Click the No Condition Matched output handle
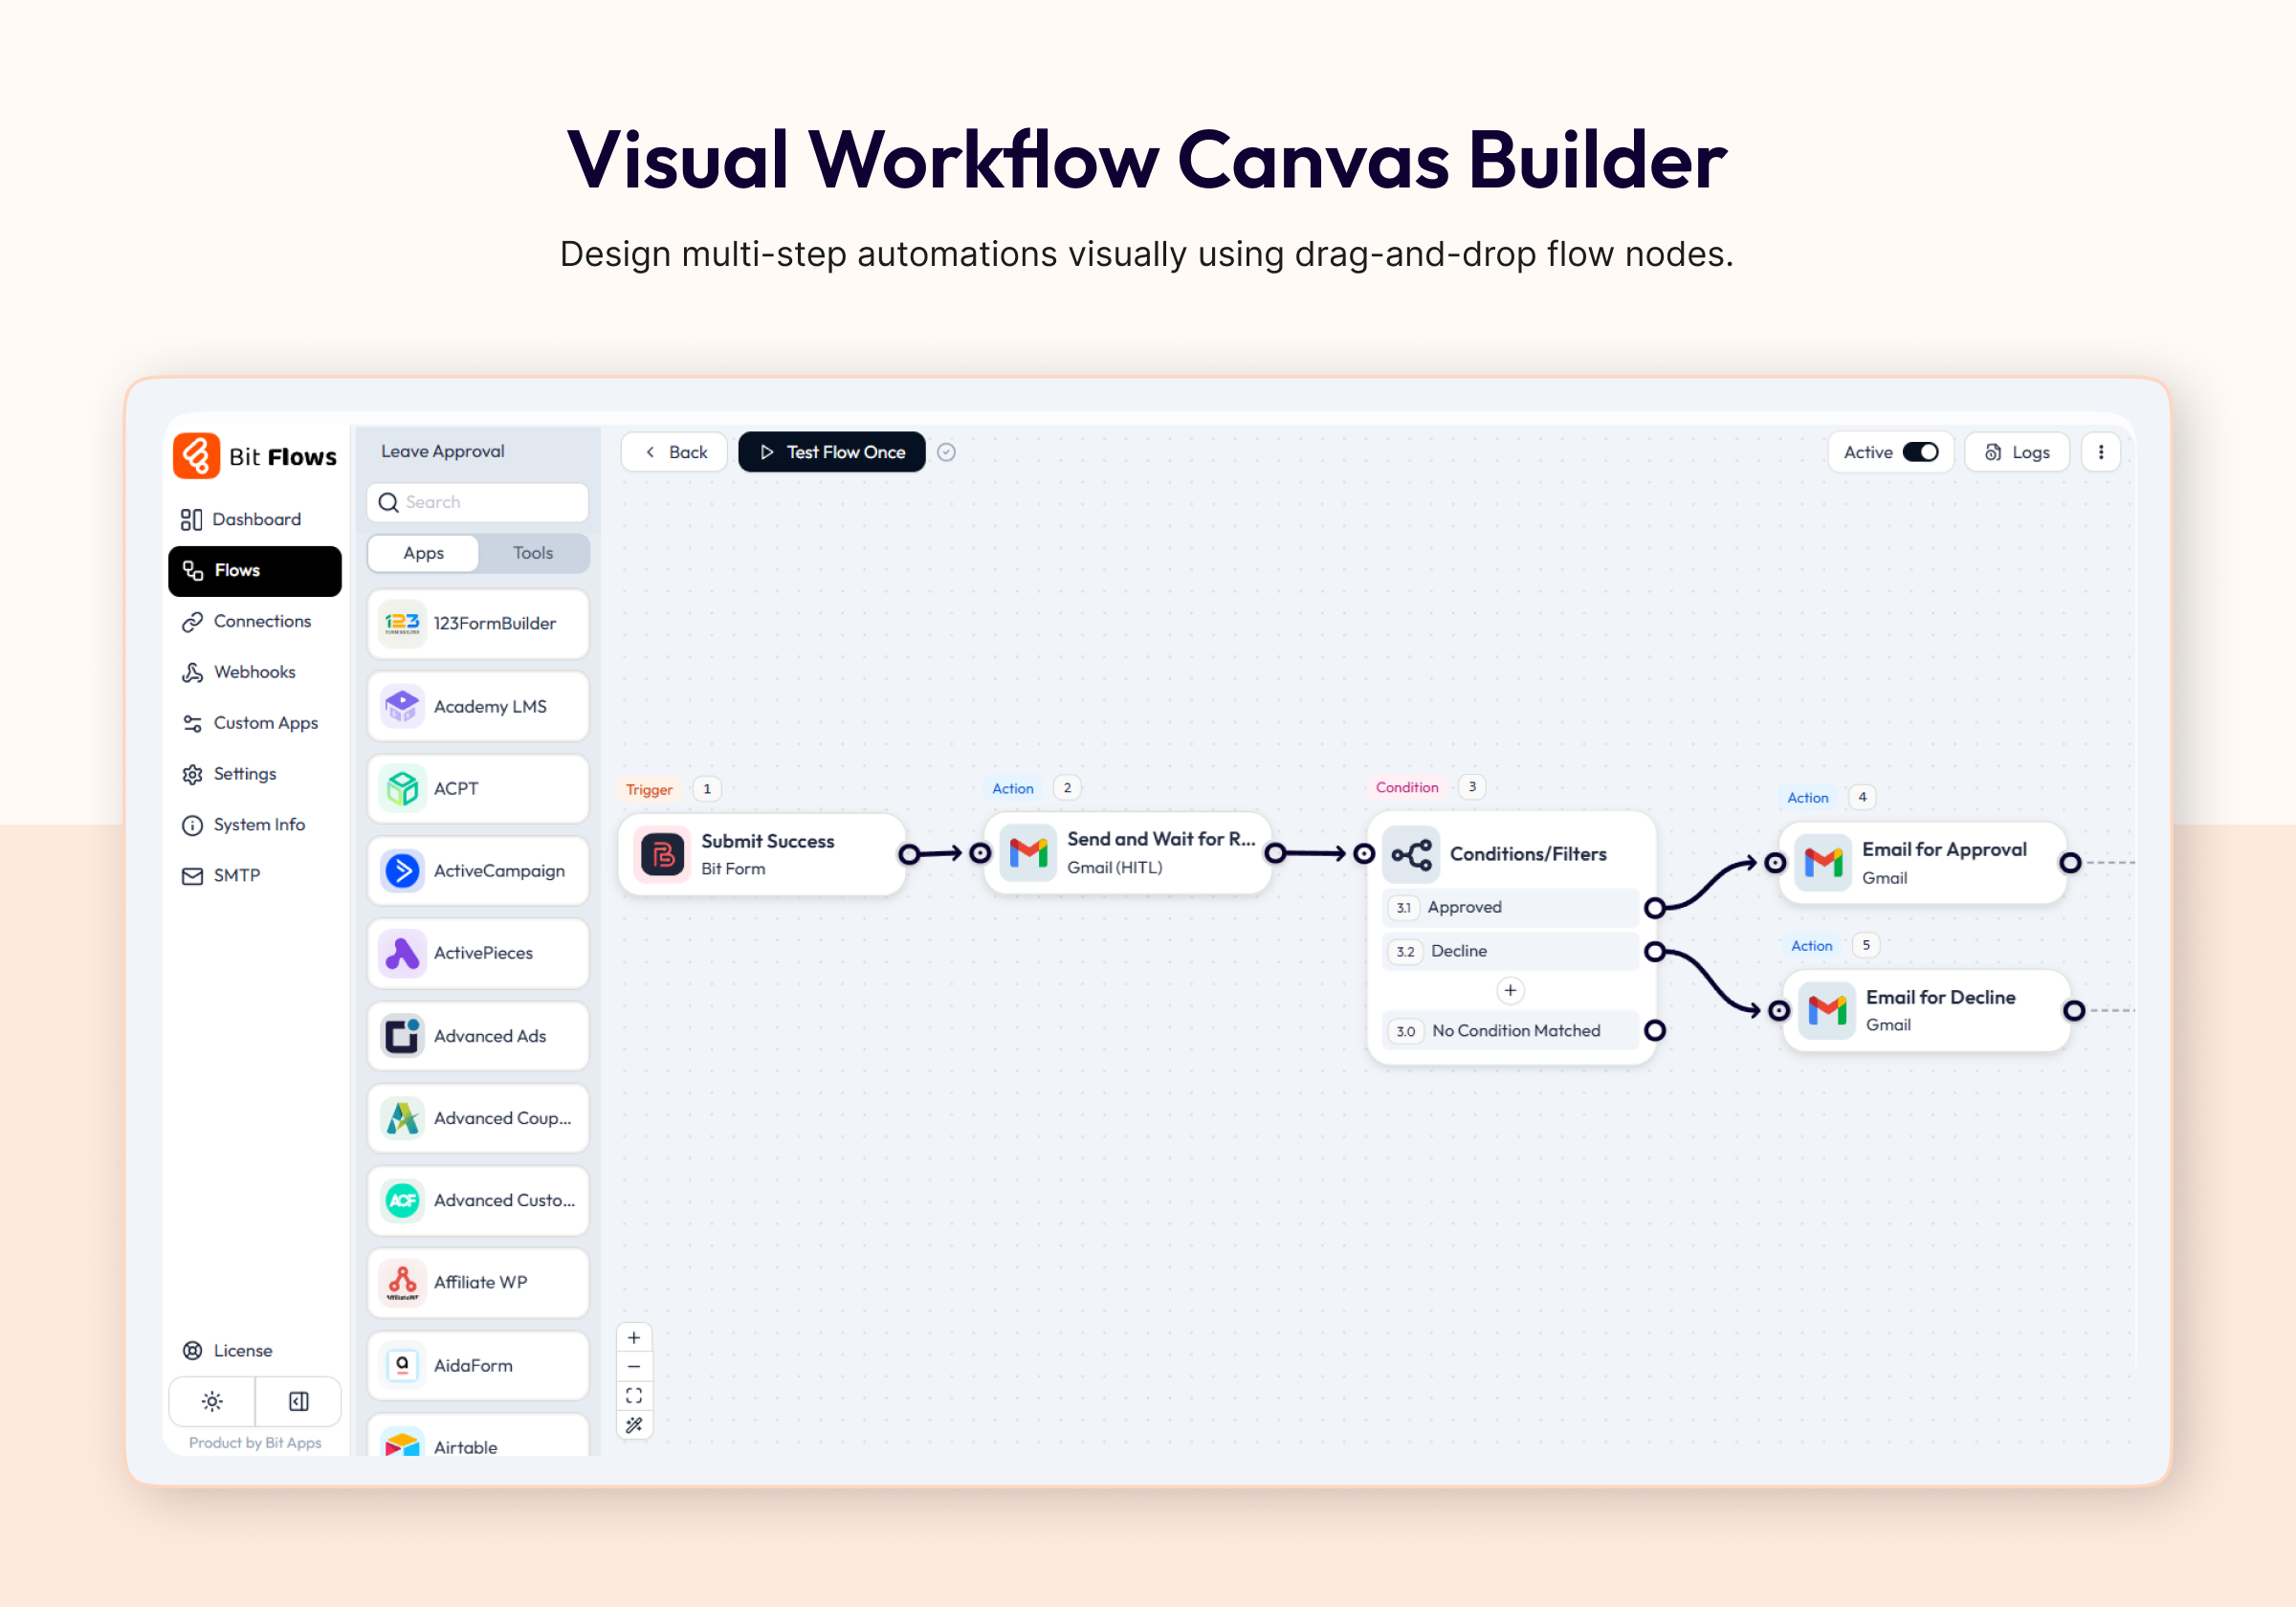 [1655, 1030]
